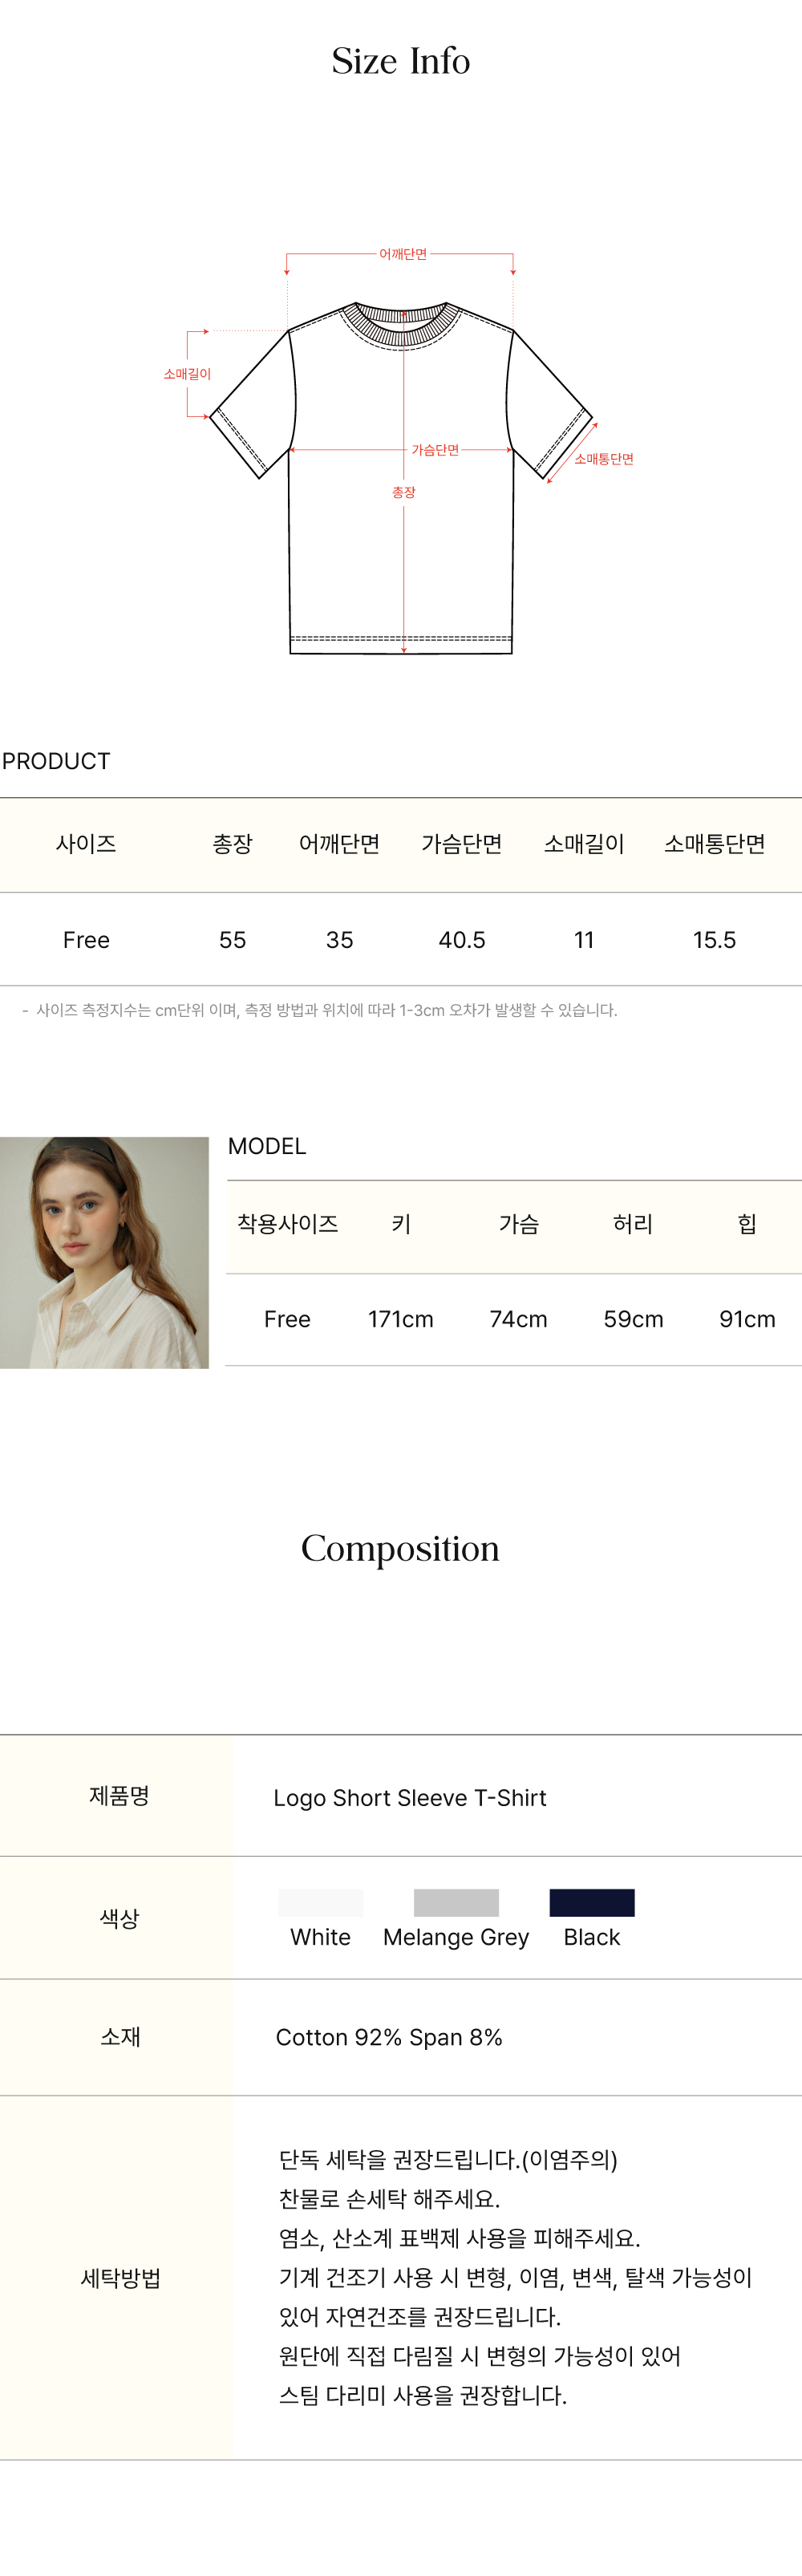Click the Size Info heading

tap(401, 61)
